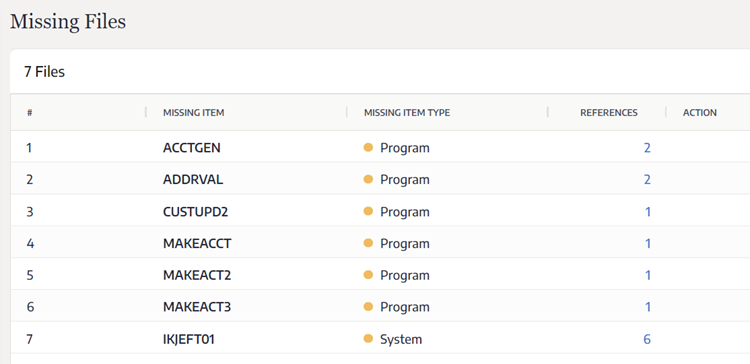Click the Program type label for ADDRVAL

[405, 180]
